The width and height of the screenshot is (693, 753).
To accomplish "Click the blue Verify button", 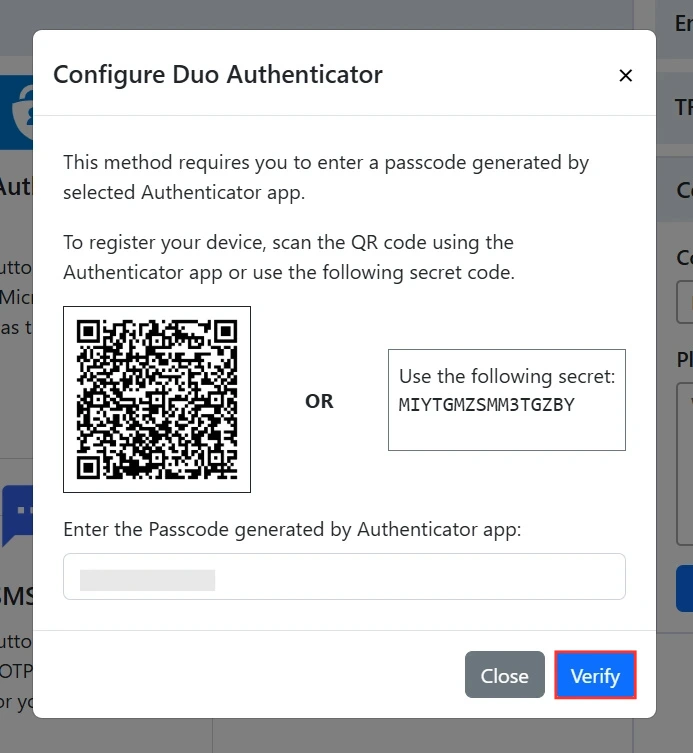I will coord(595,675).
